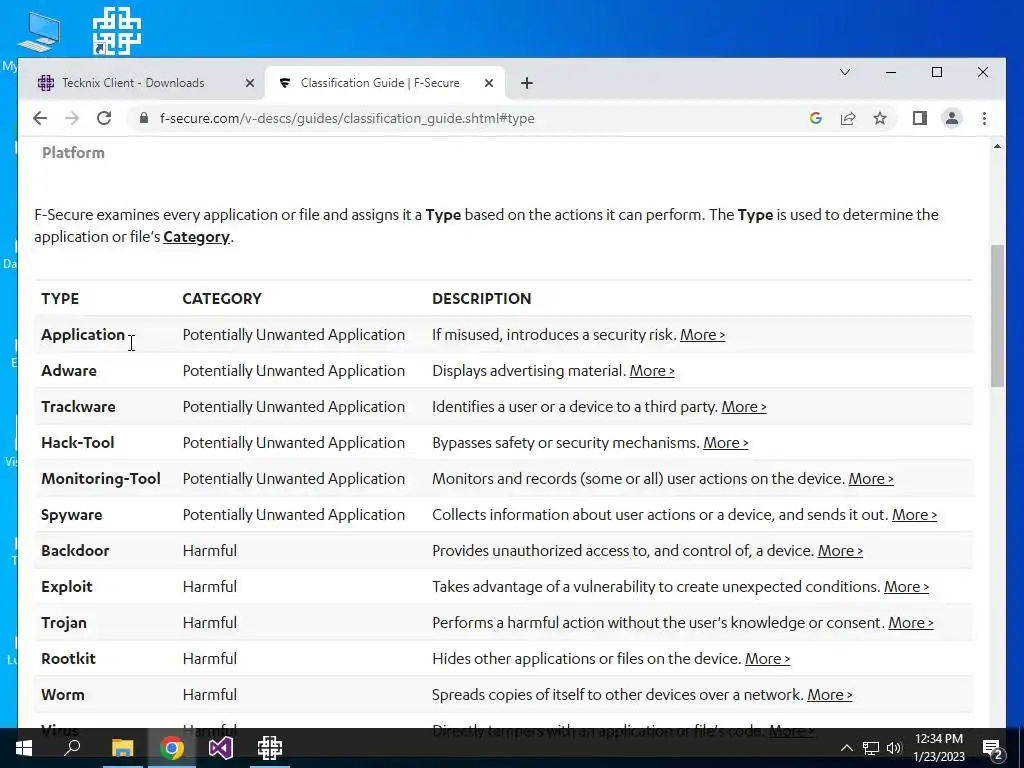Screen dimensions: 1024x768
Task: Open Tecknix Client from taskbar
Action: [270, 747]
